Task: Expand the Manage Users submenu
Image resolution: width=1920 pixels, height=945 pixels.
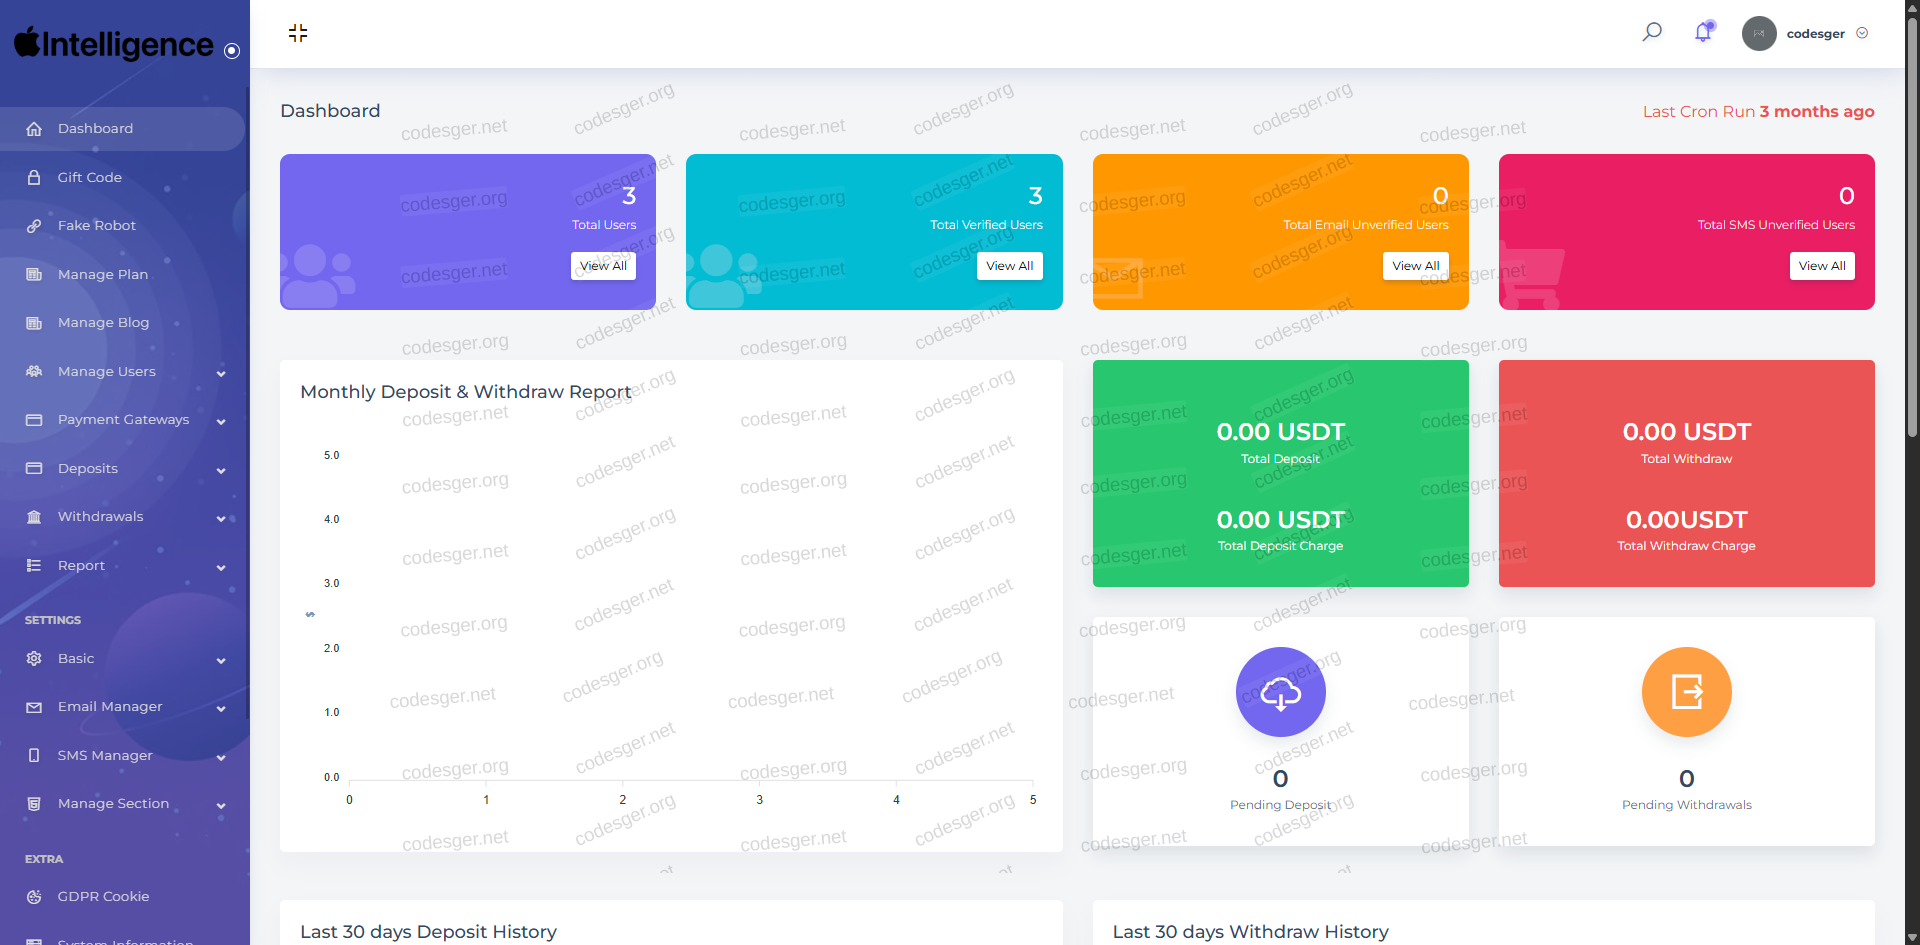Action: pyautogui.click(x=221, y=373)
